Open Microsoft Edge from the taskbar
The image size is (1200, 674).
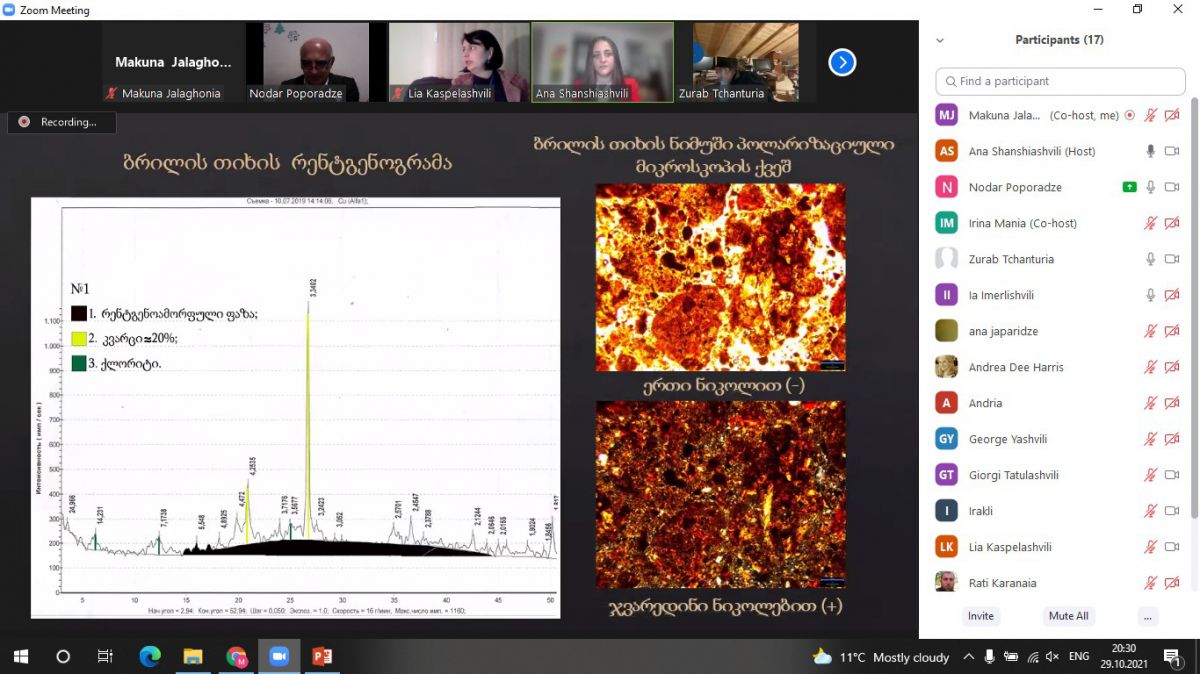(150, 657)
